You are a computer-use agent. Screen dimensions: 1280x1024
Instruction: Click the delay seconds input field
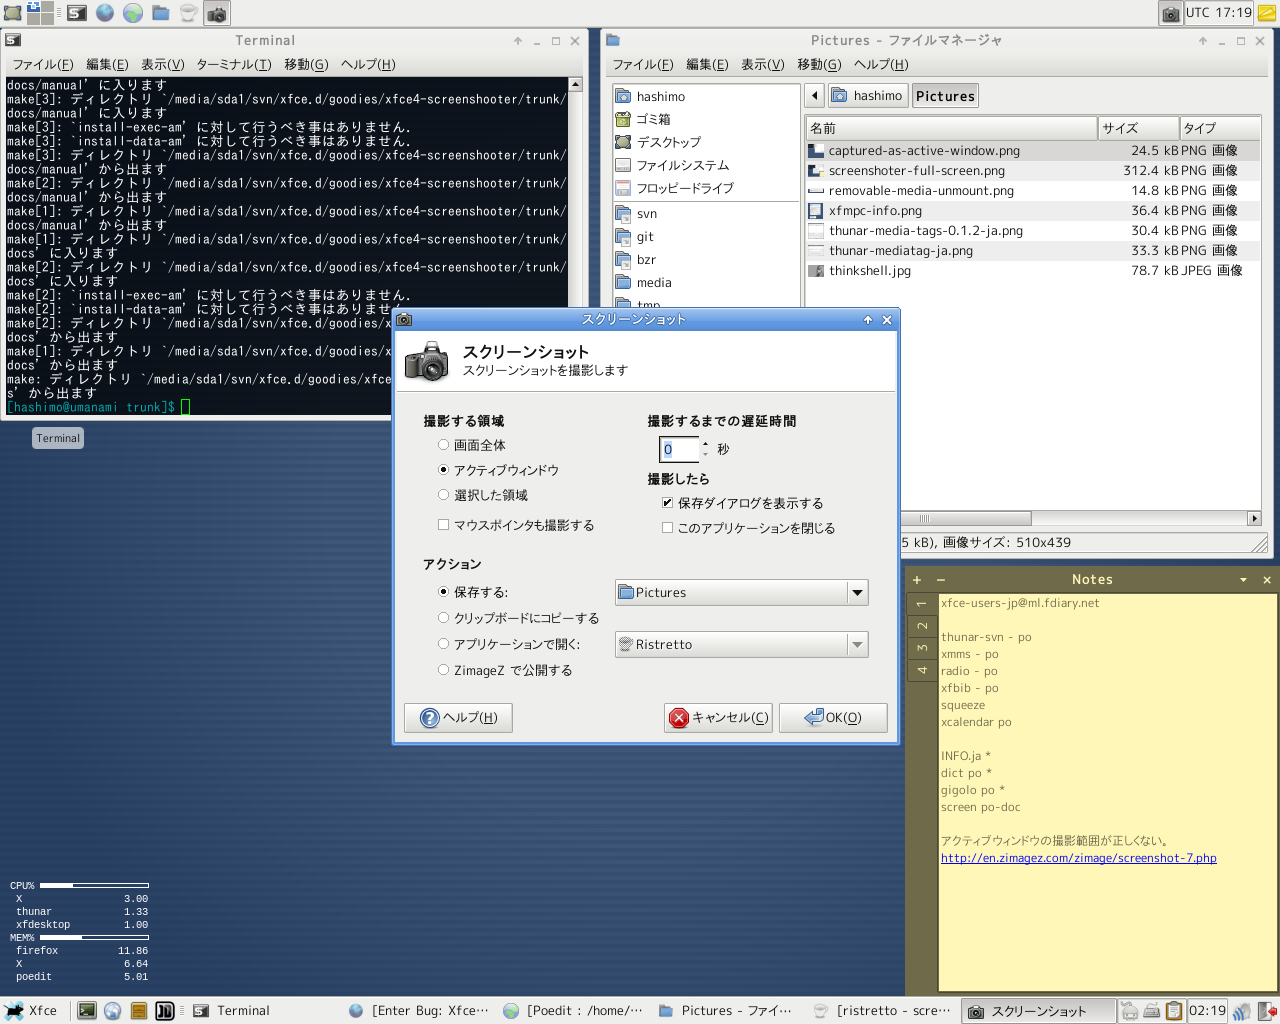679,450
